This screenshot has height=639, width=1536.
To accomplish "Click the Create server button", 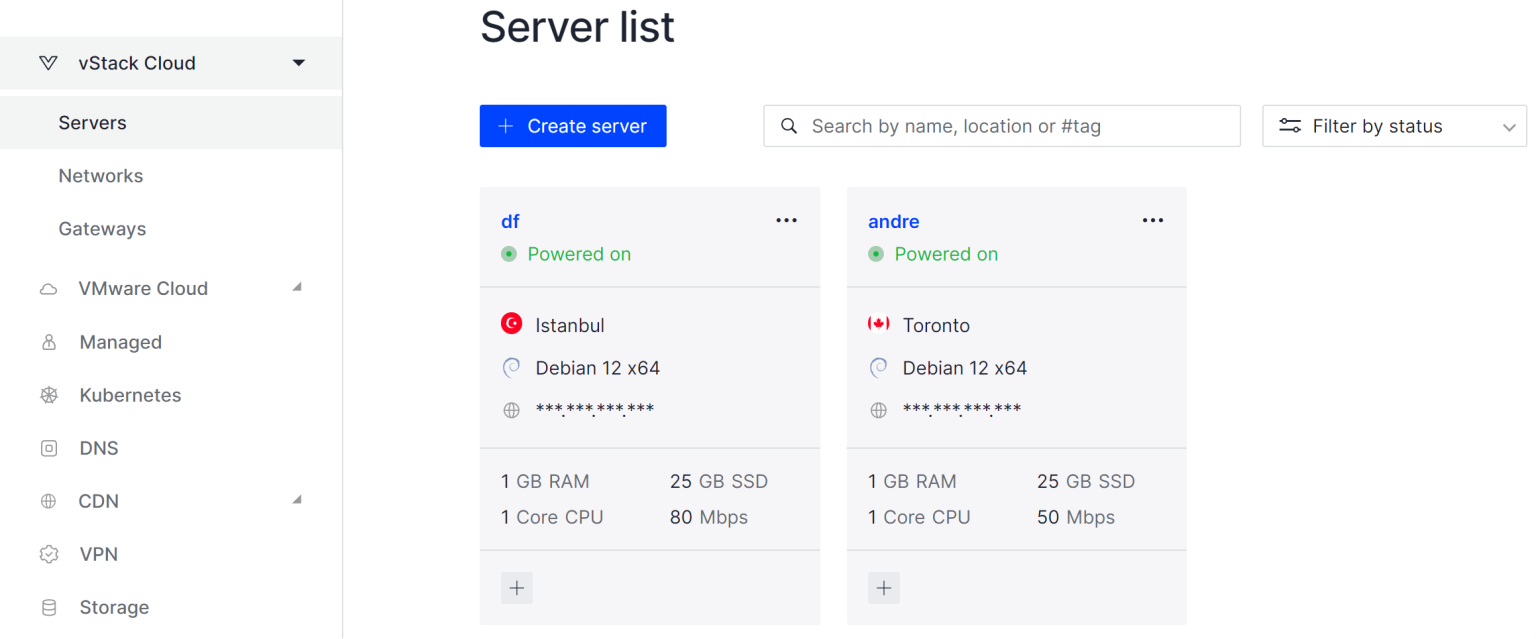I will coord(573,126).
